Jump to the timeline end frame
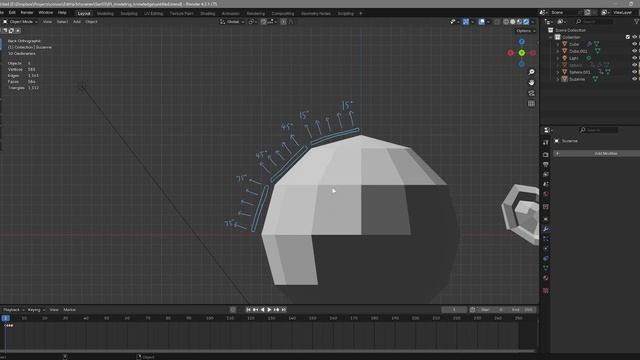Screen dimensions: 640x360 point(284,310)
